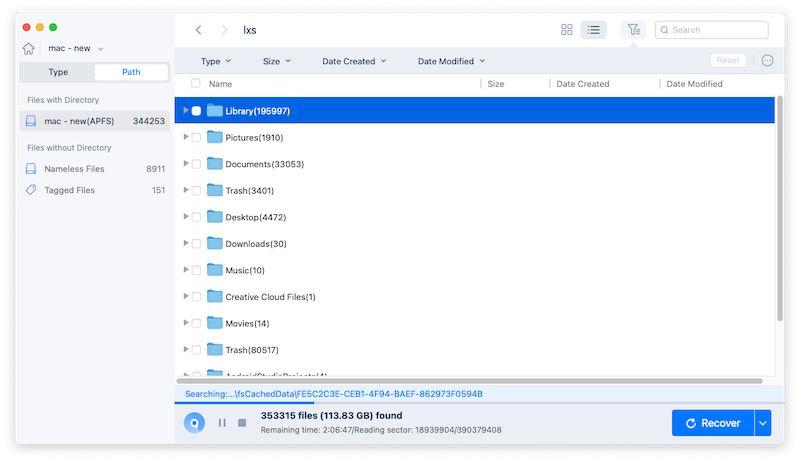800x462 pixels.
Task: Open the more options ellipsis button
Action: pos(767,61)
